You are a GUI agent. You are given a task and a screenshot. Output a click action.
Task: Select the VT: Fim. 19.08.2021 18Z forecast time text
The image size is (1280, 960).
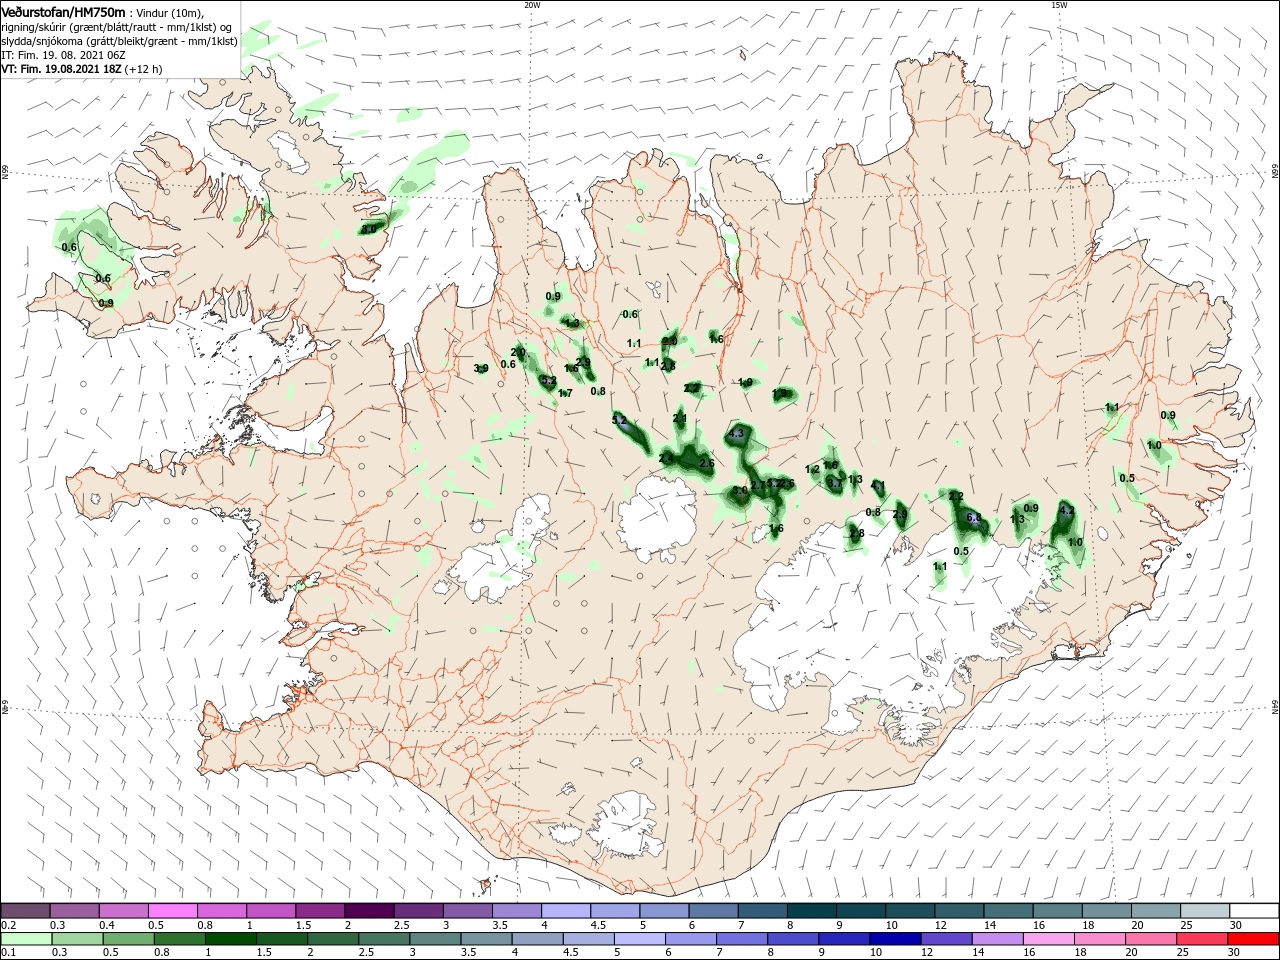[x=61, y=69]
